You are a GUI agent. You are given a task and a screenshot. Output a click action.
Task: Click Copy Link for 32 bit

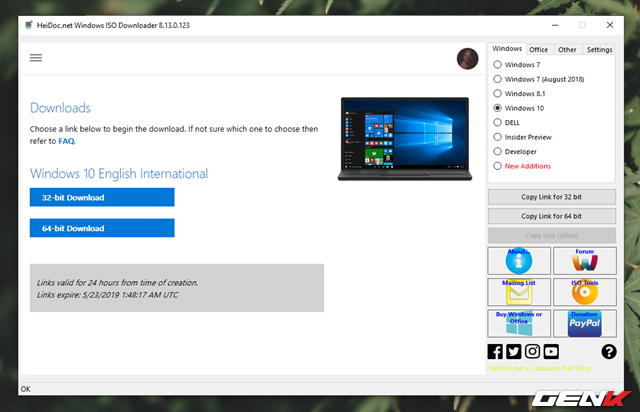tap(551, 197)
